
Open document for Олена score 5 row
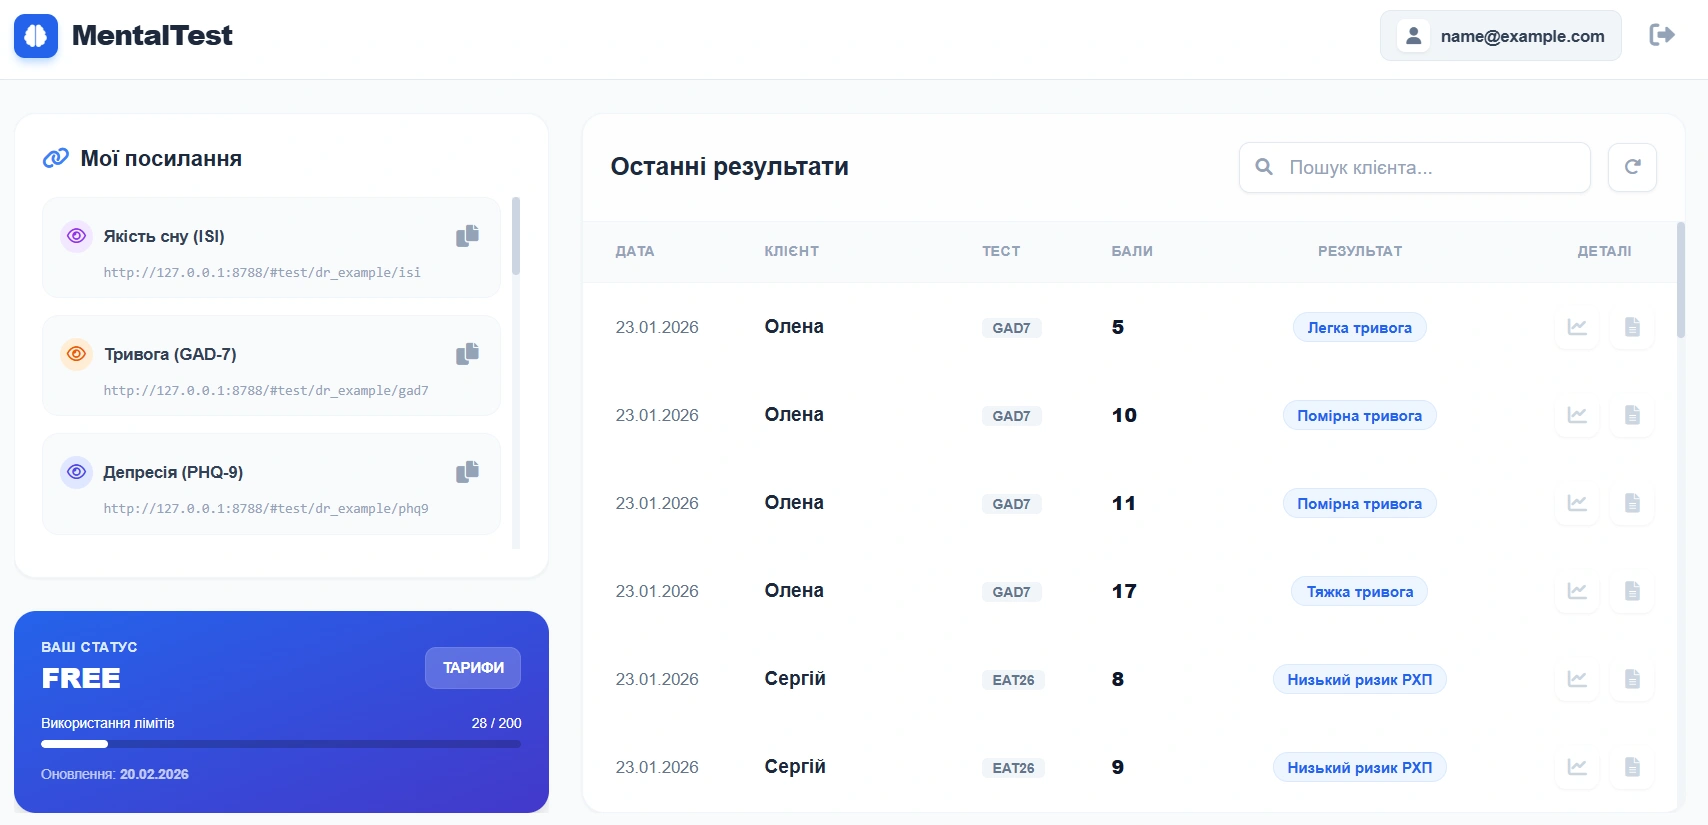1632,327
